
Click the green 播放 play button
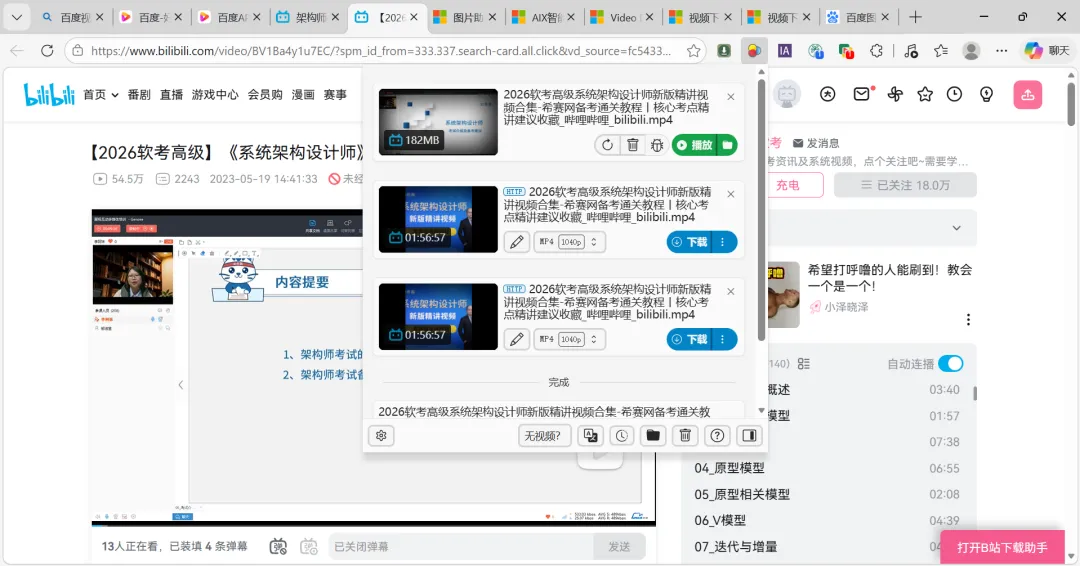tap(695, 145)
